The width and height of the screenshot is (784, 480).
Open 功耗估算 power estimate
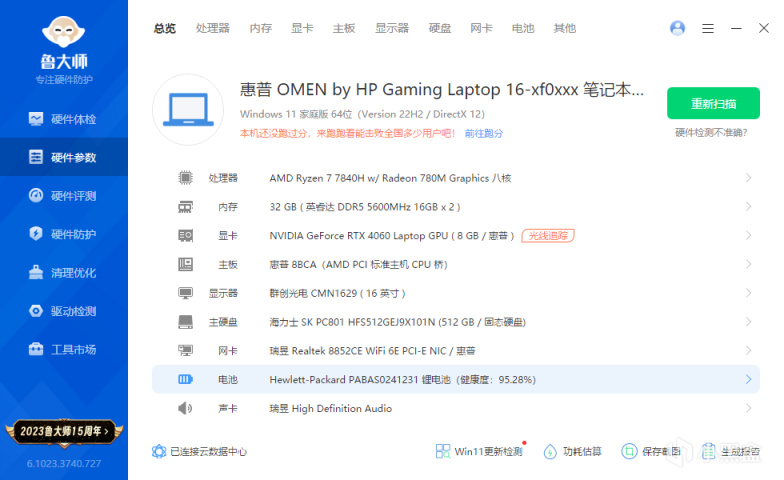pyautogui.click(x=572, y=452)
